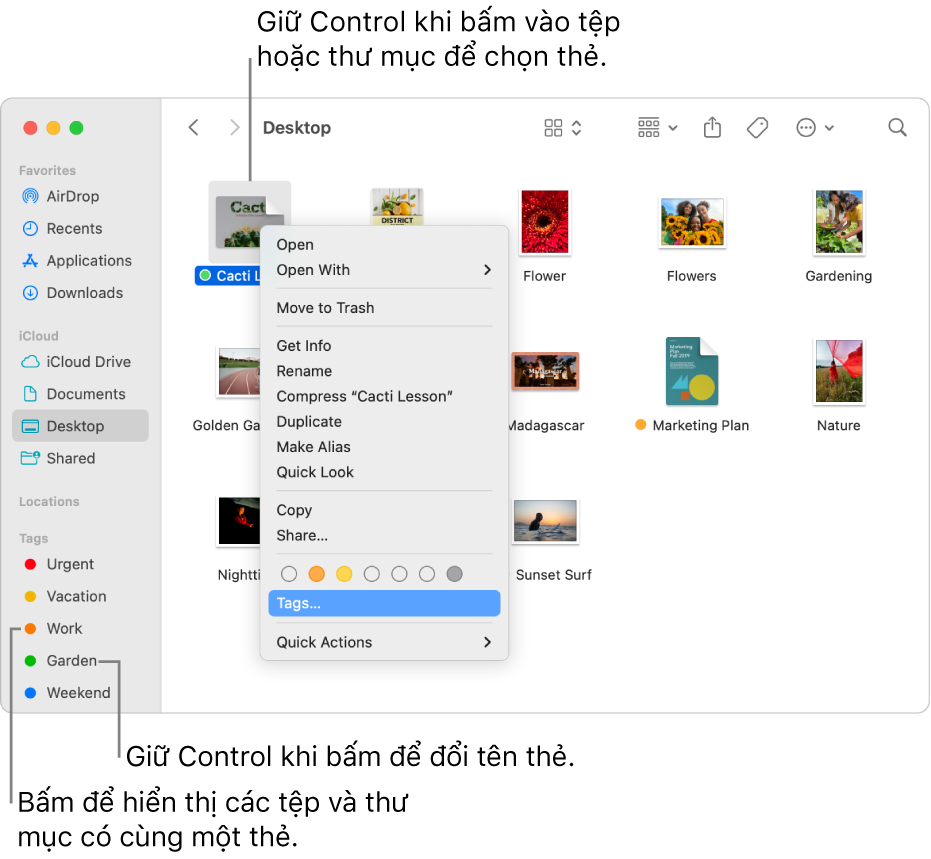Select the Nature photo file
This screenshot has height=859, width=931.
[838, 372]
